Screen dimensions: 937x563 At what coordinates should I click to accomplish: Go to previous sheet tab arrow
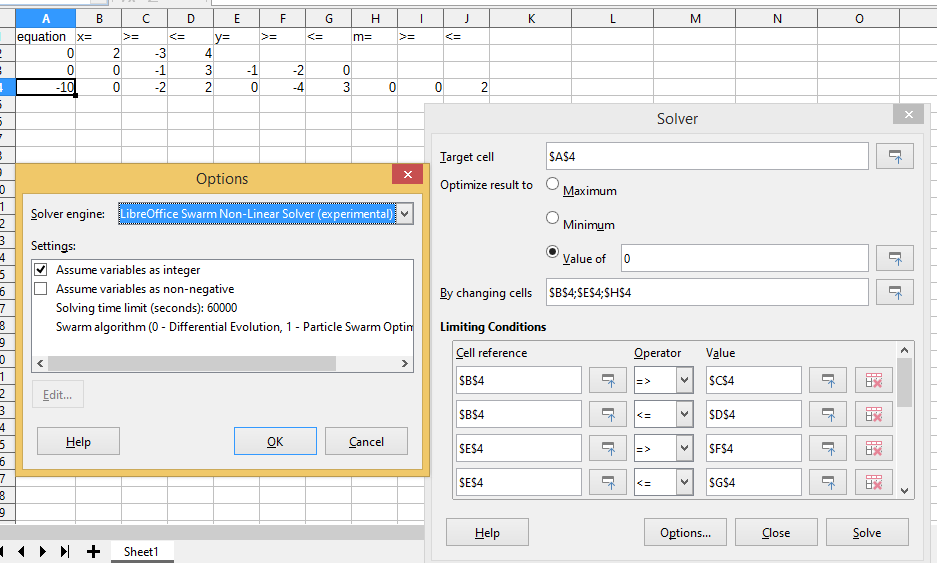(x=22, y=551)
